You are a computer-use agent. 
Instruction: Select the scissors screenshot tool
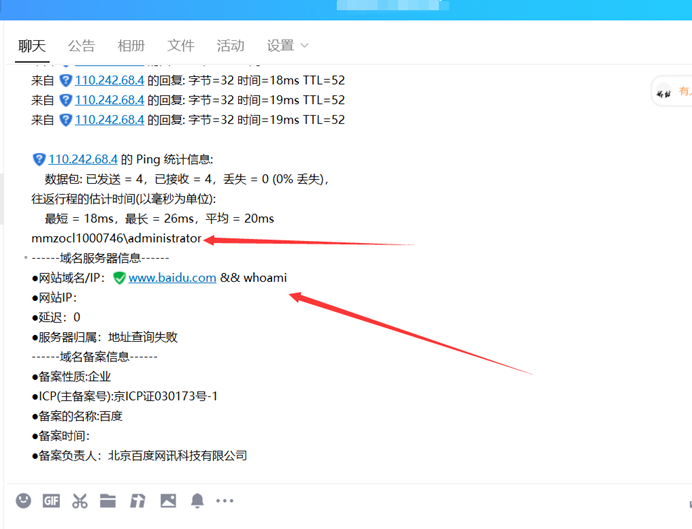[x=80, y=500]
